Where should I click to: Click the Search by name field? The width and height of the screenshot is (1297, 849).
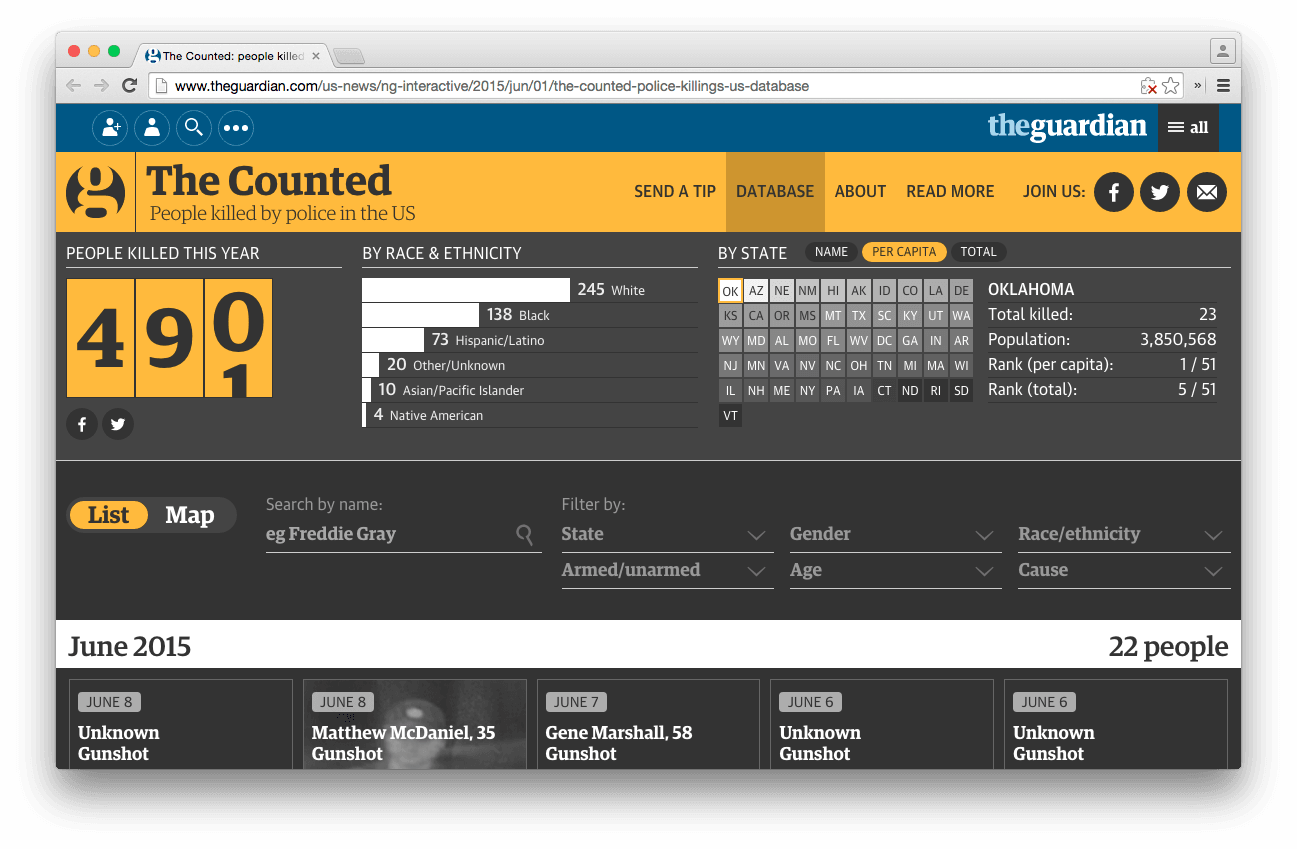[x=390, y=535]
